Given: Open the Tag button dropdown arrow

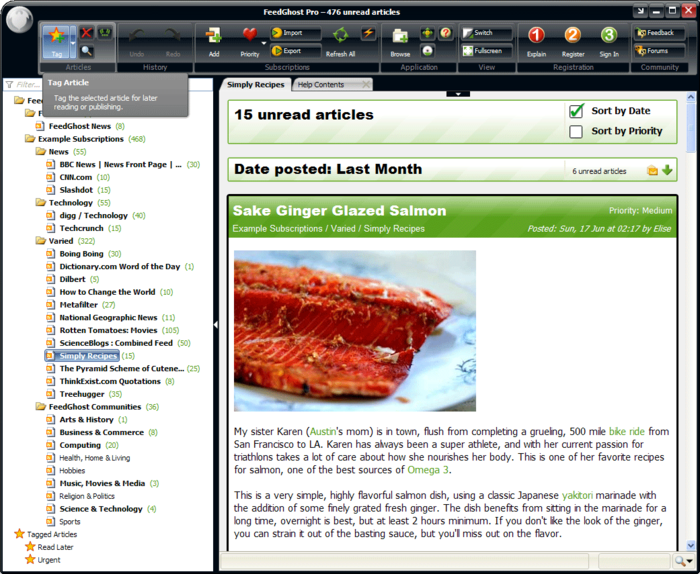Looking at the screenshot, I should click(73, 42).
